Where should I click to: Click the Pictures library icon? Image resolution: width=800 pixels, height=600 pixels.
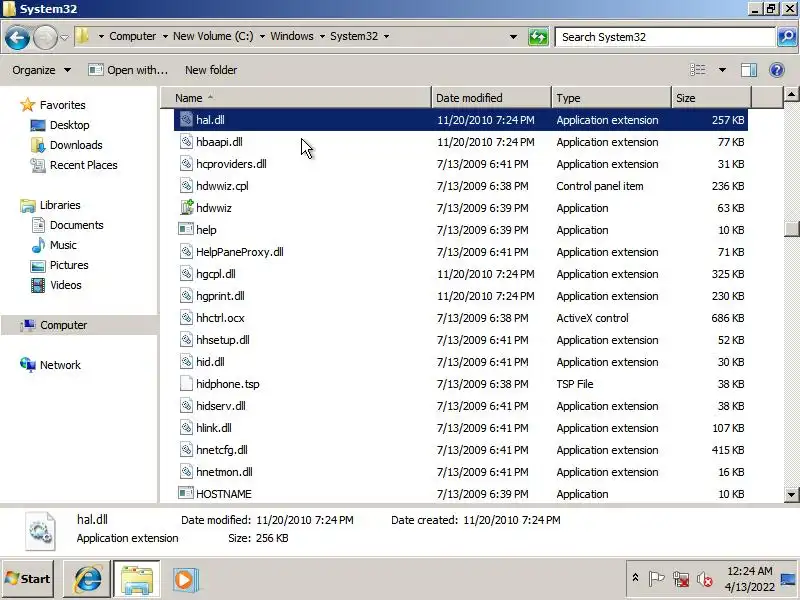[38, 265]
